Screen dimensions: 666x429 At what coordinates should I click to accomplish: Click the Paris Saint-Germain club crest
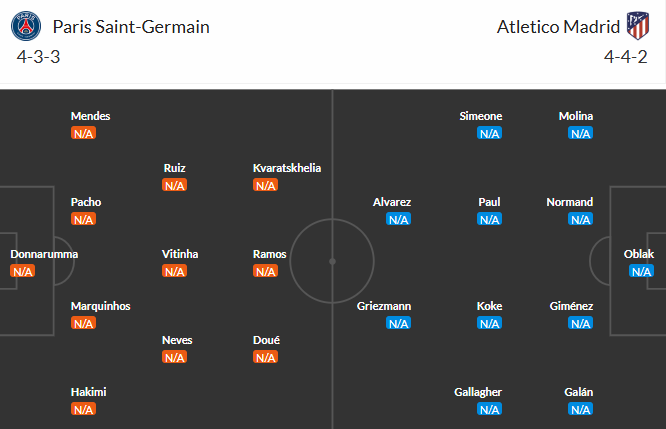point(30,26)
